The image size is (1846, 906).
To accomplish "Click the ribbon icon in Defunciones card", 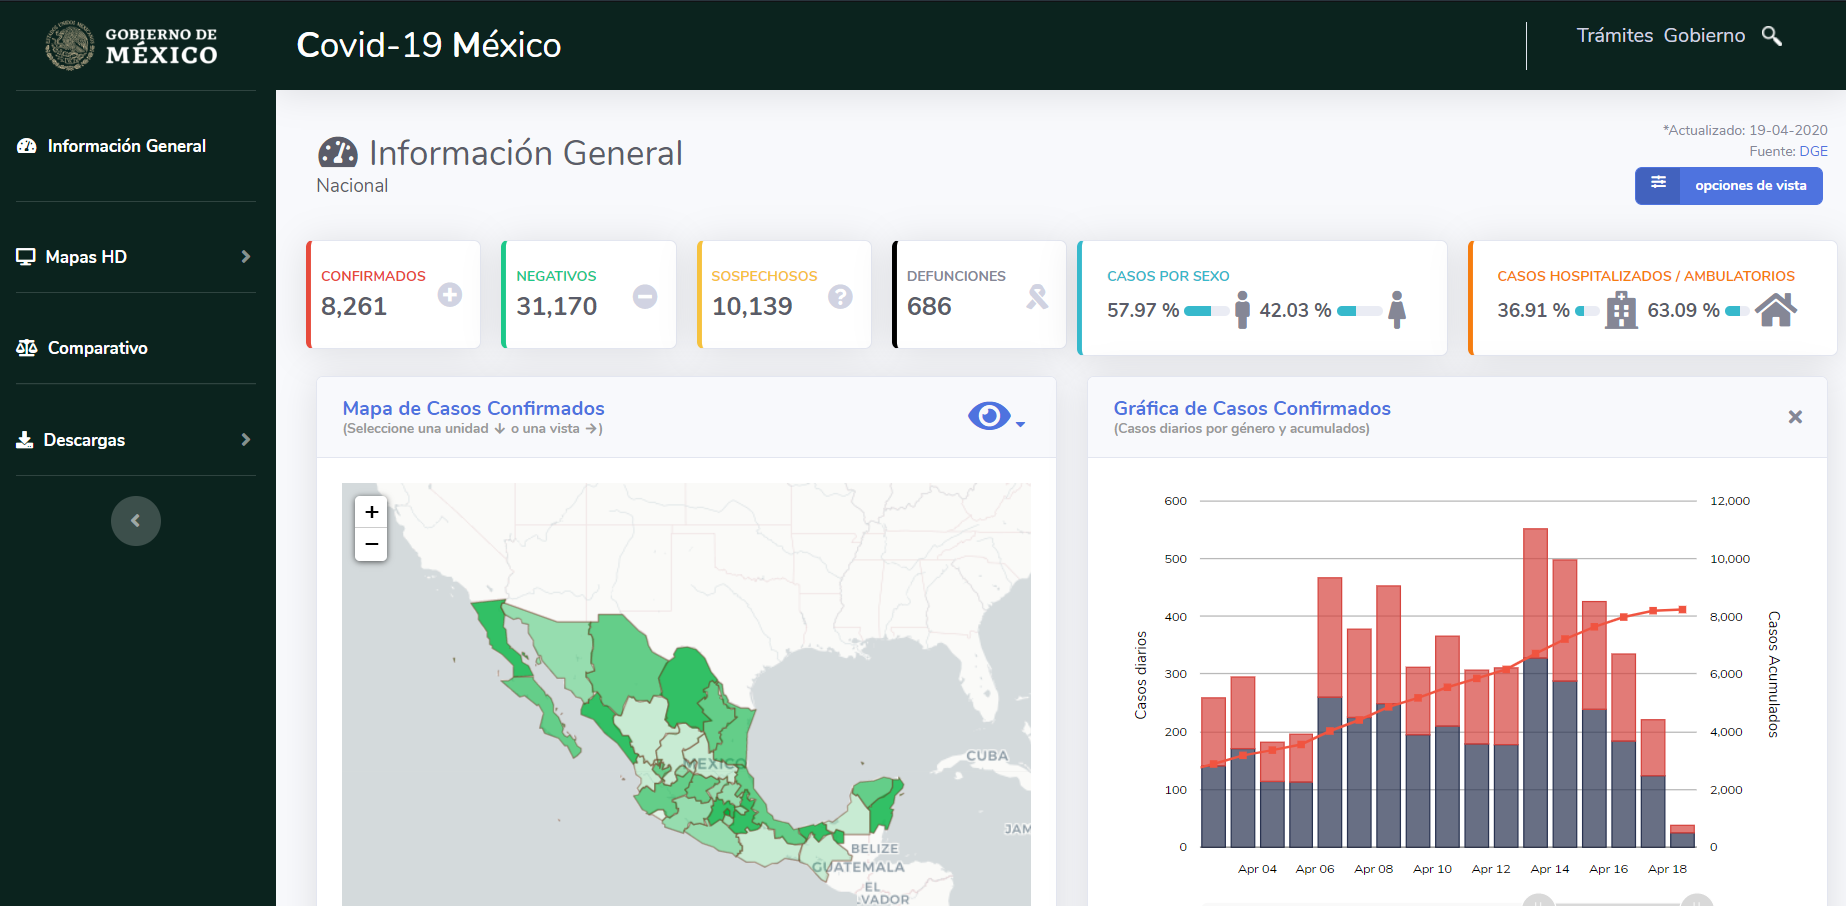I will [x=1037, y=296].
